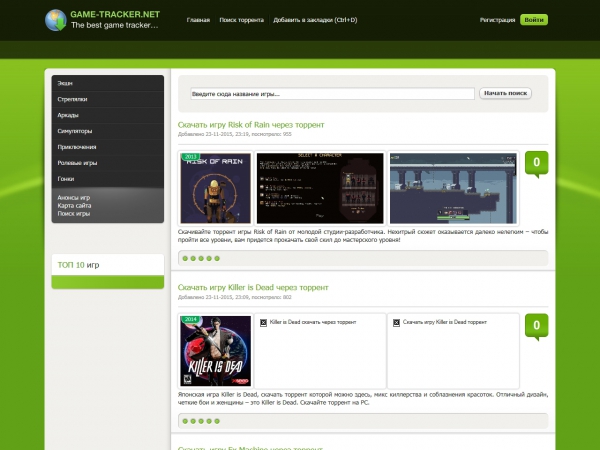The image size is (600, 450).
Task: Rate Risk of Rain with the first rating dot
Action: click(x=185, y=258)
